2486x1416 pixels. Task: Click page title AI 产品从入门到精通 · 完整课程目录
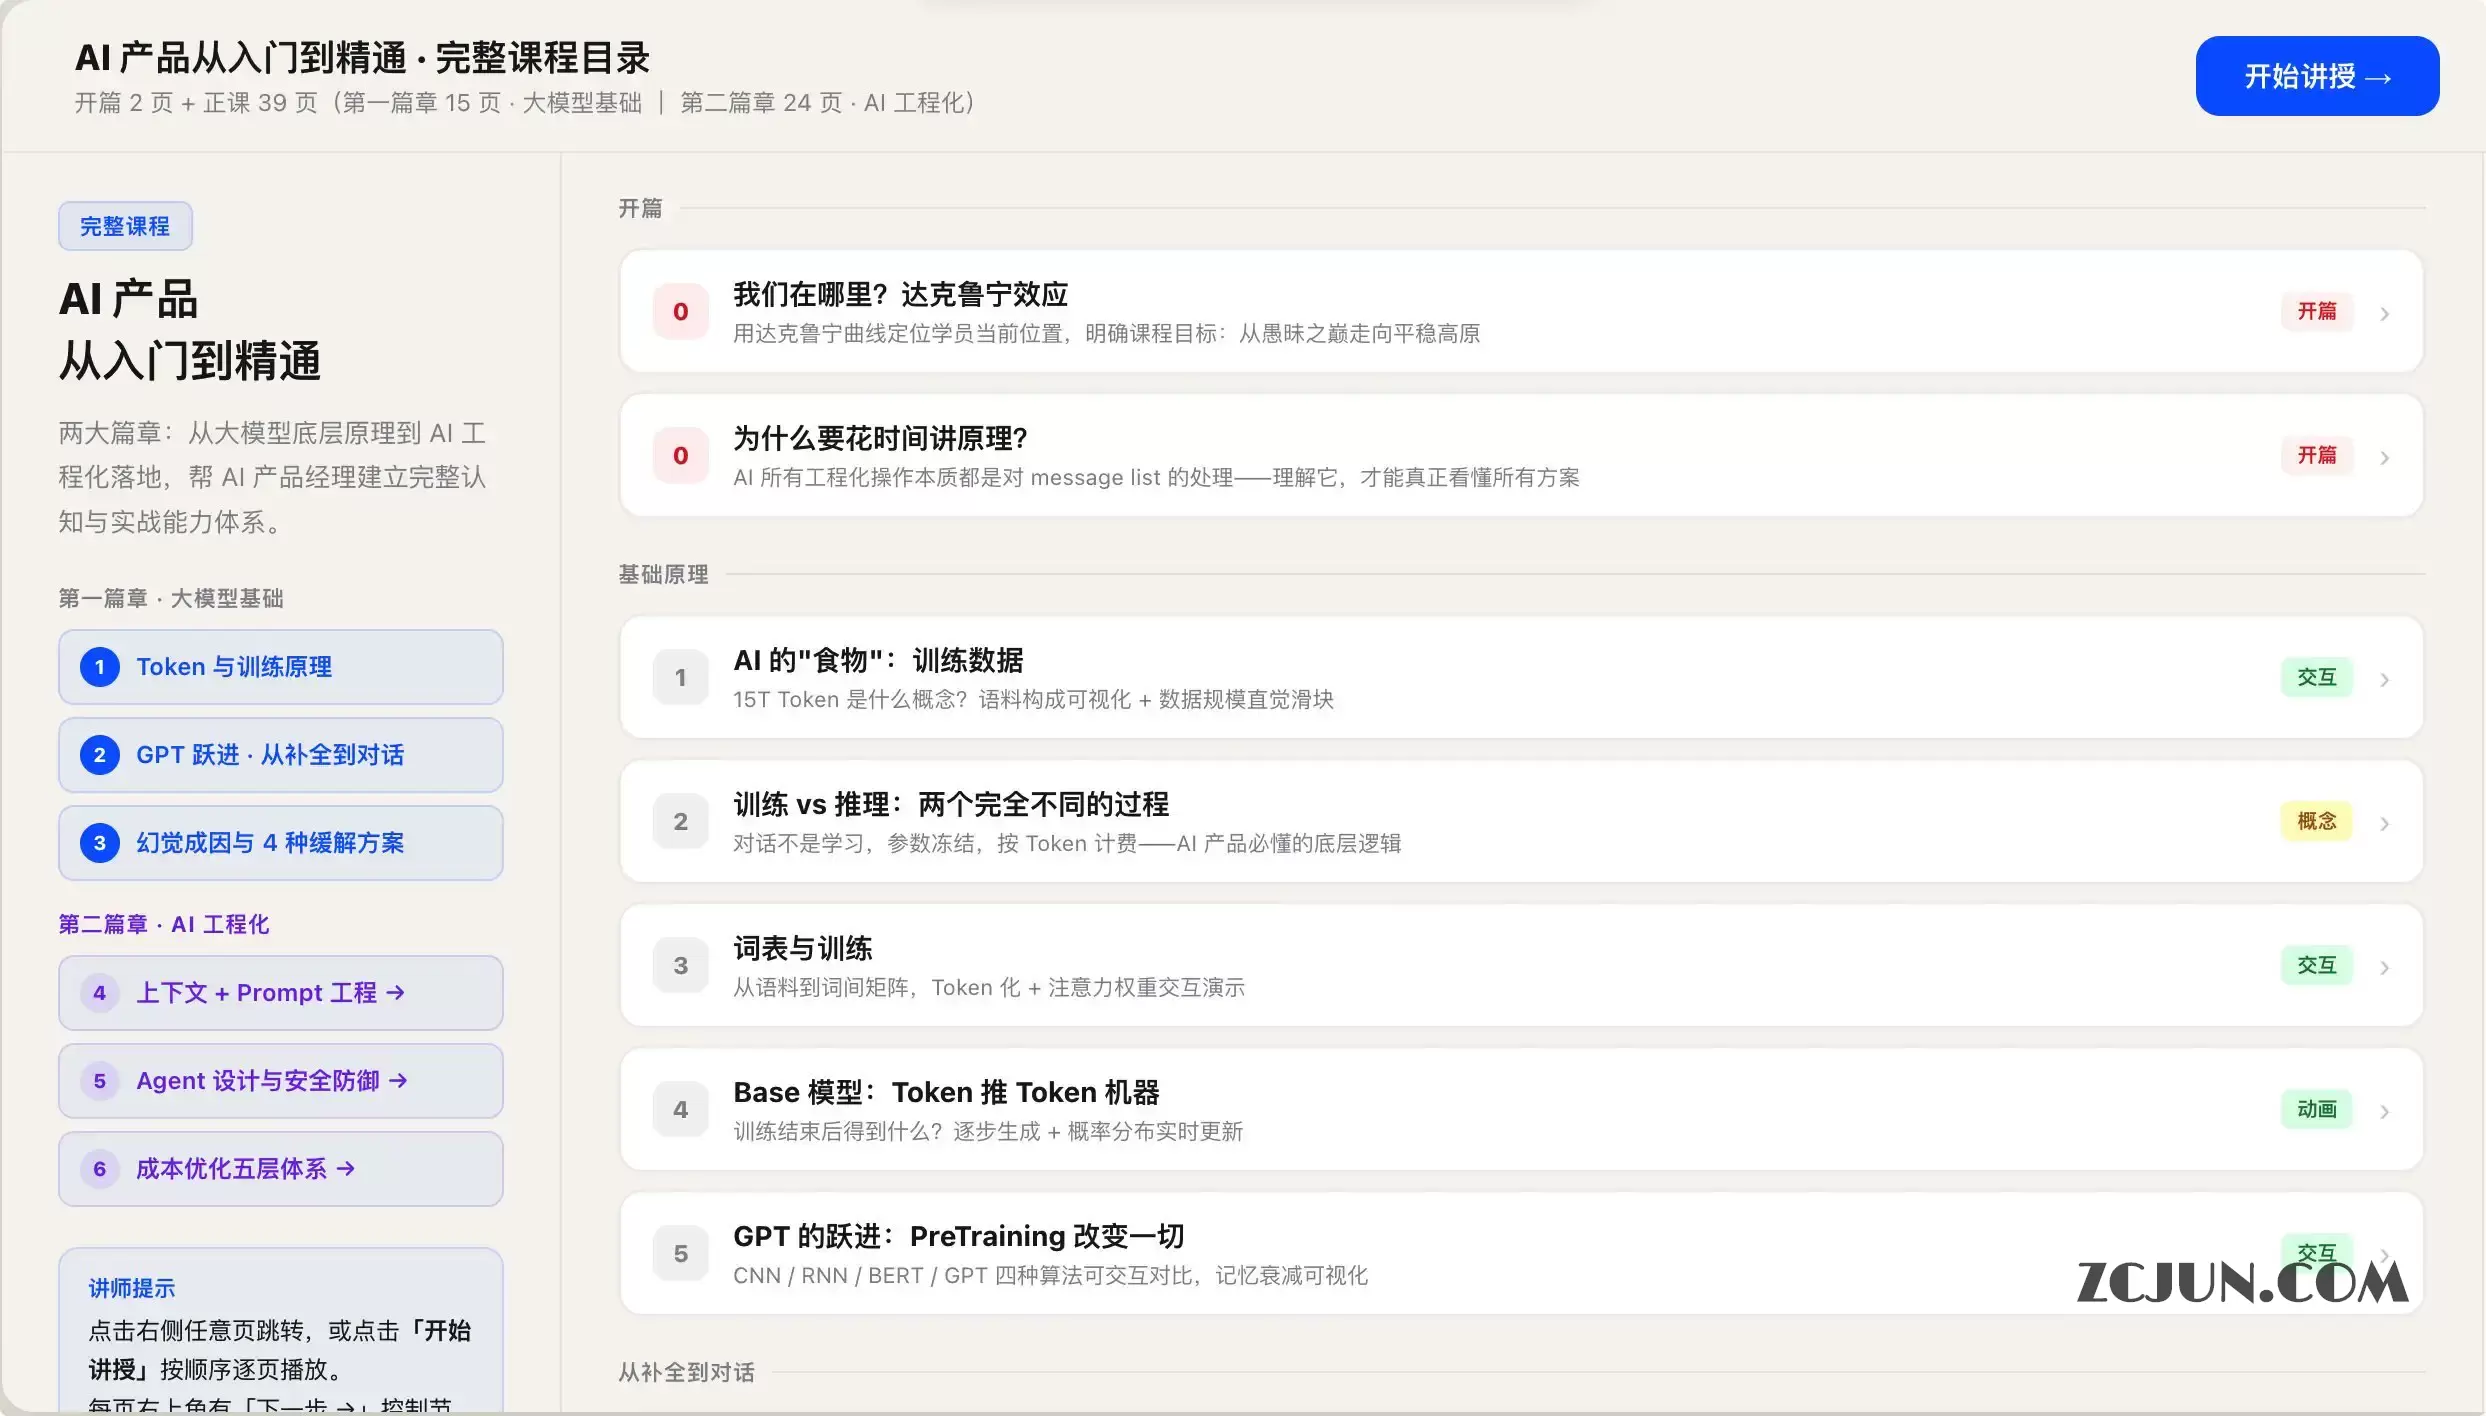[362, 58]
